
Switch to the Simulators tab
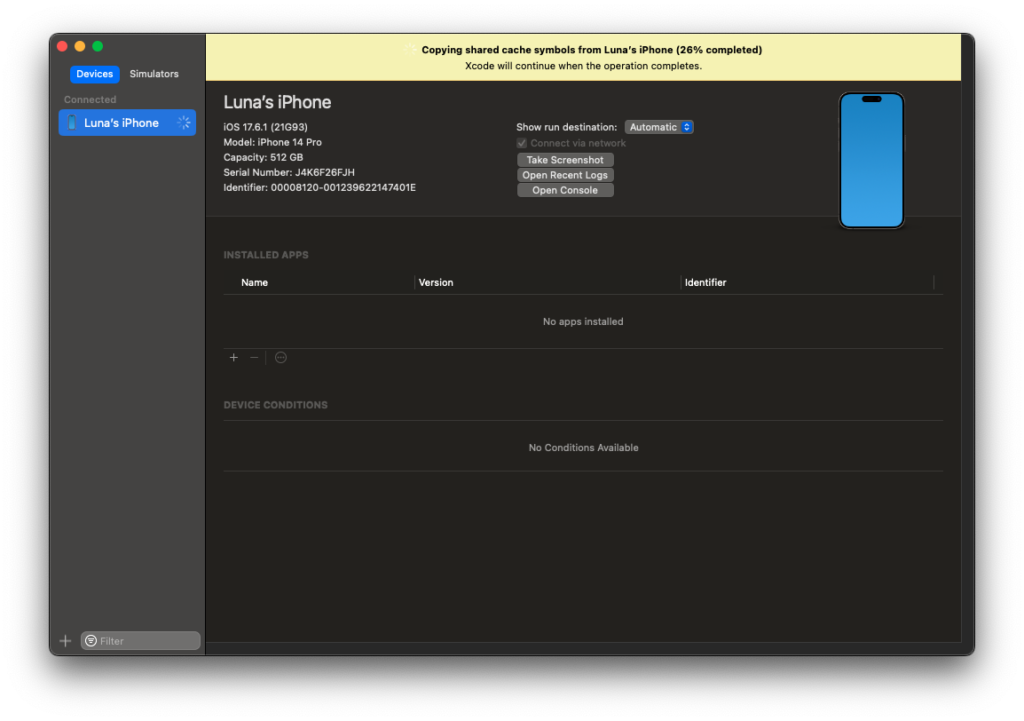click(154, 74)
